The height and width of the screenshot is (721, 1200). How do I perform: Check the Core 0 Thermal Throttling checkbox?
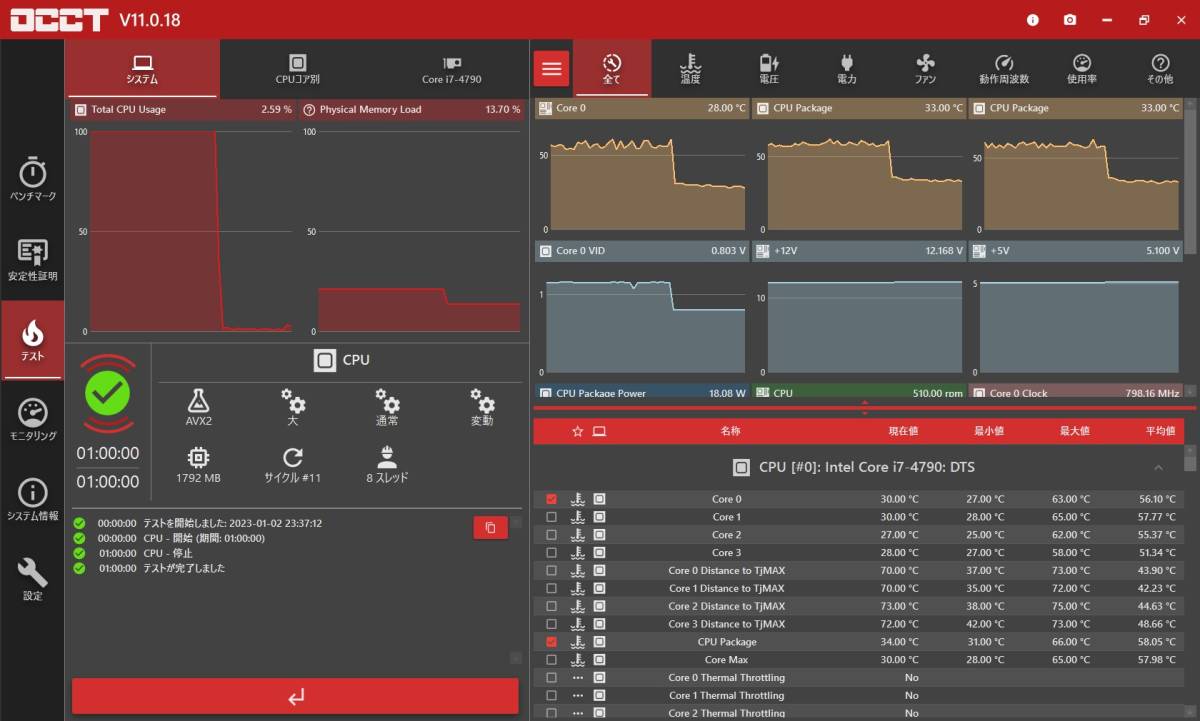point(551,678)
